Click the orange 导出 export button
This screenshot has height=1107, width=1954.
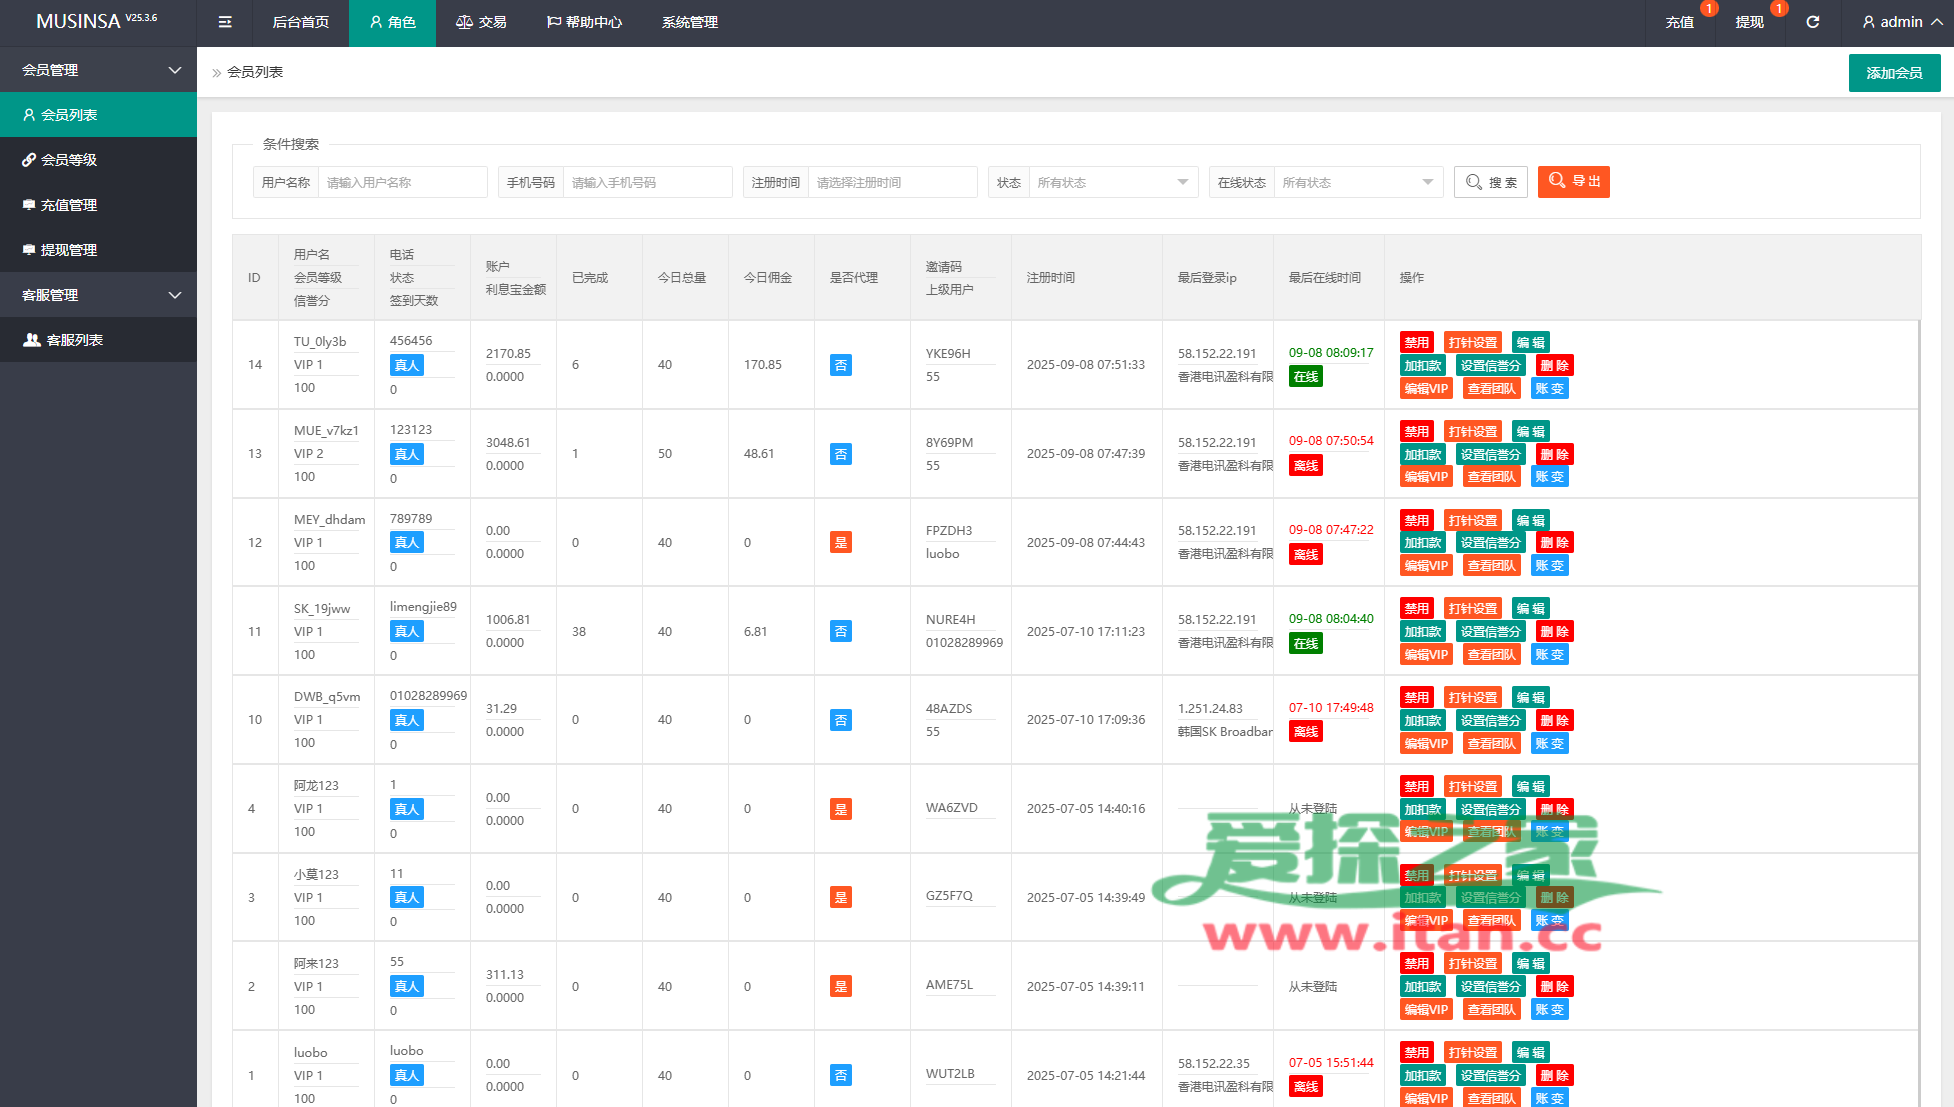(x=1573, y=181)
